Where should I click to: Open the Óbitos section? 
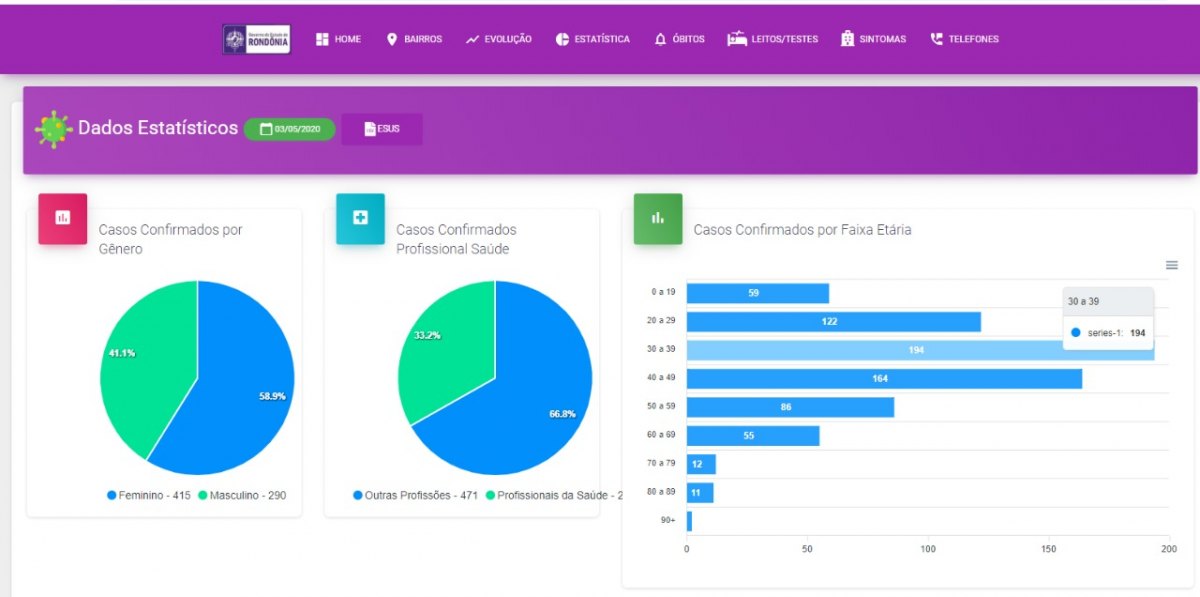pos(679,39)
